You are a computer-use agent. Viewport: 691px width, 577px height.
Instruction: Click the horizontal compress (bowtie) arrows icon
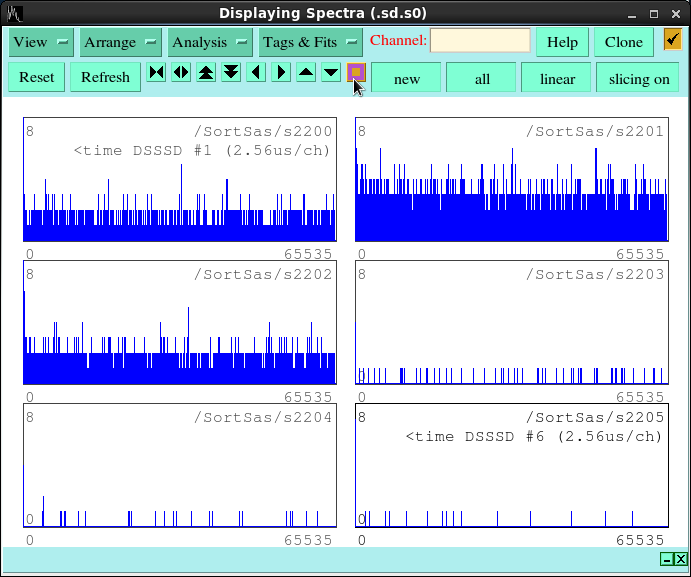157,72
